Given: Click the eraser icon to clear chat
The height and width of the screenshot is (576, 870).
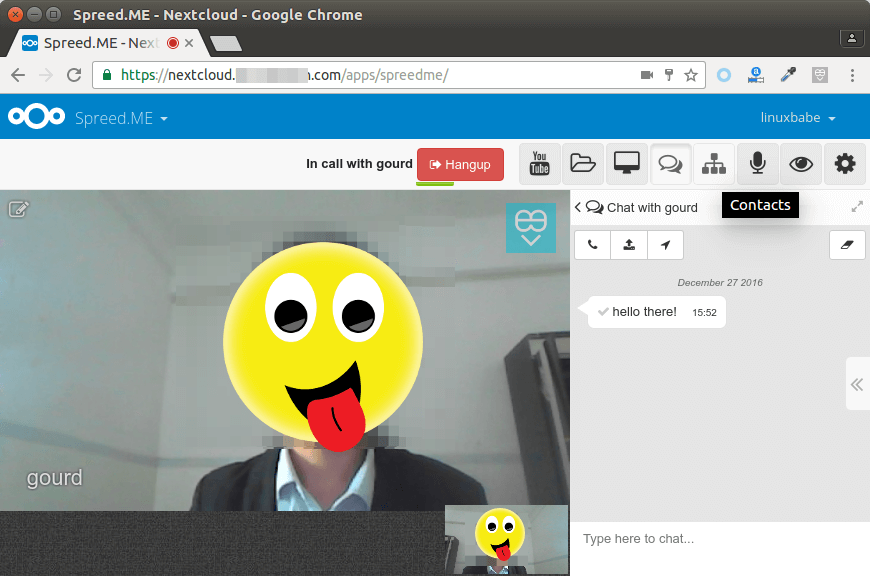Looking at the screenshot, I should point(847,245).
